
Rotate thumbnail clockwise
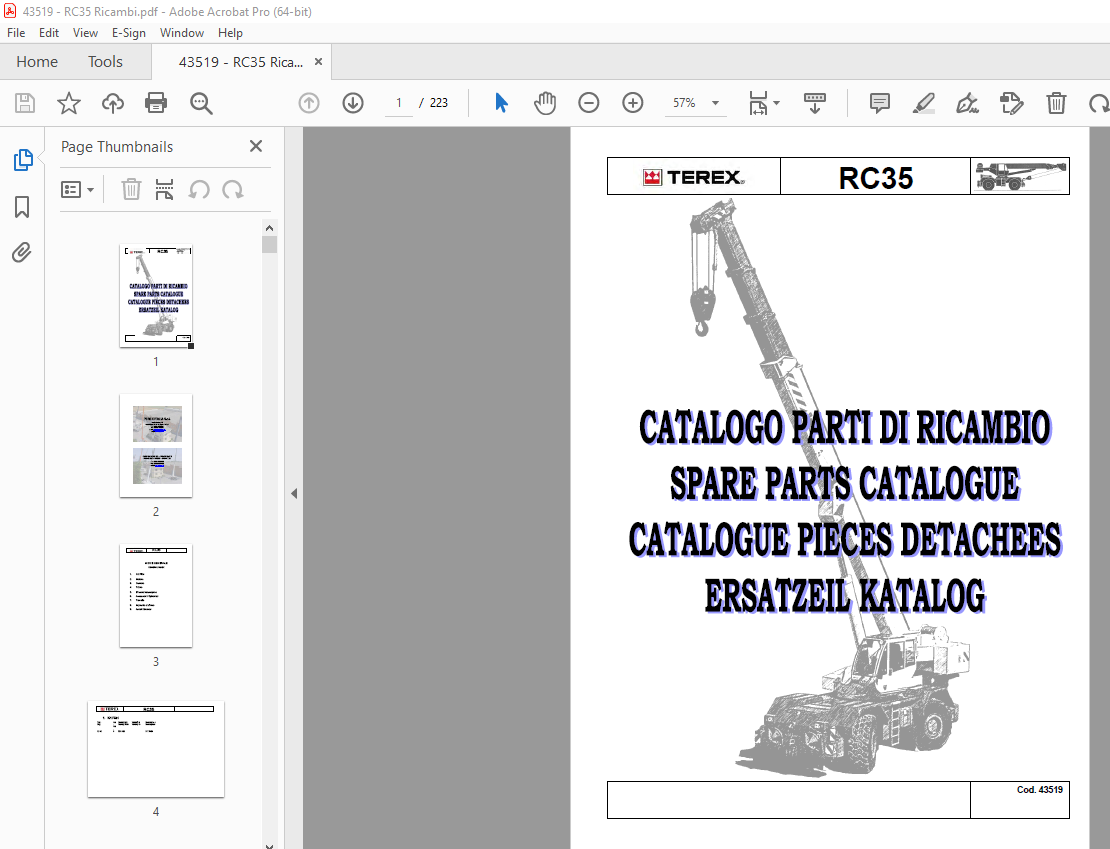click(x=233, y=190)
